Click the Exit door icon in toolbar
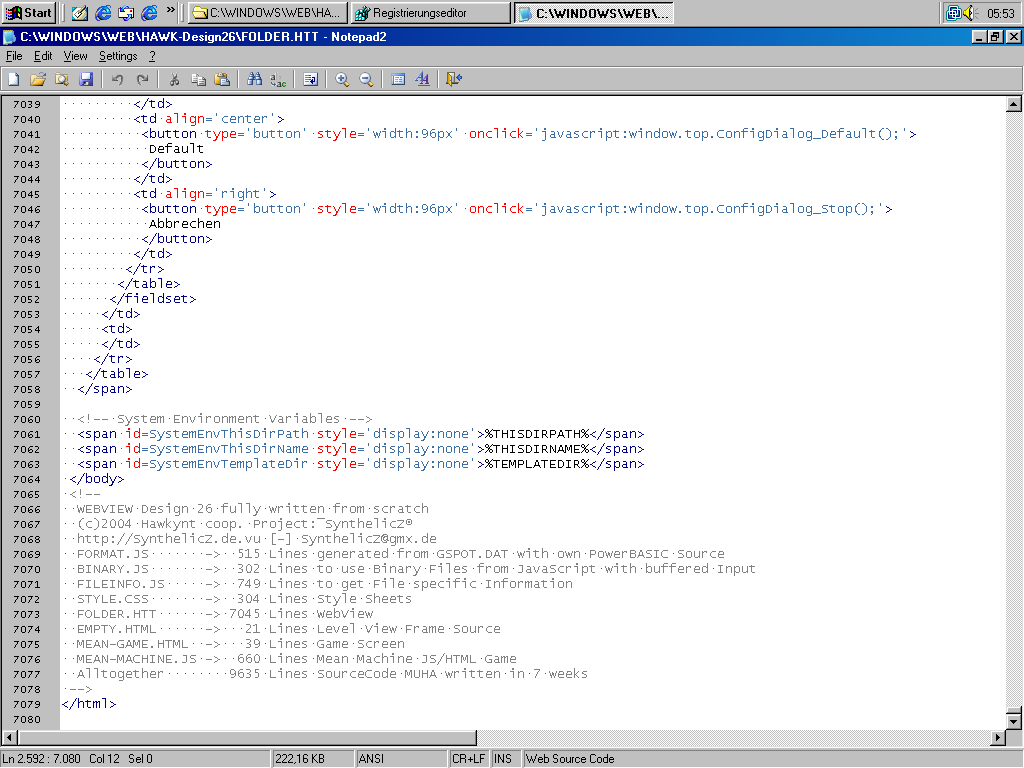 453,80
